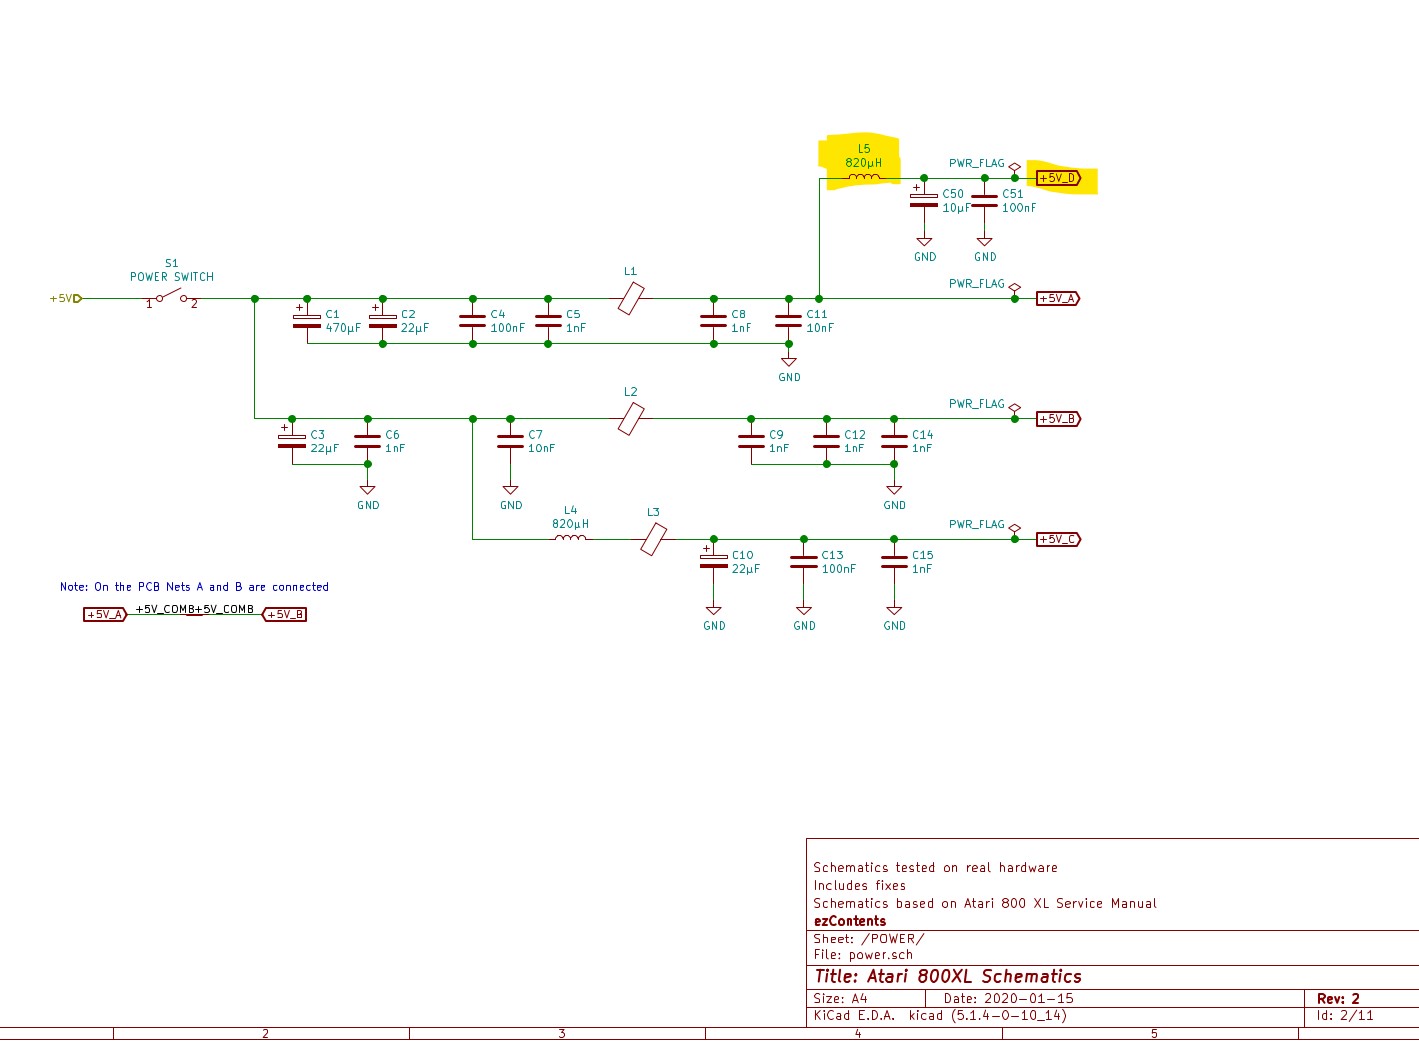Select the +5V_C global label

point(1058,539)
